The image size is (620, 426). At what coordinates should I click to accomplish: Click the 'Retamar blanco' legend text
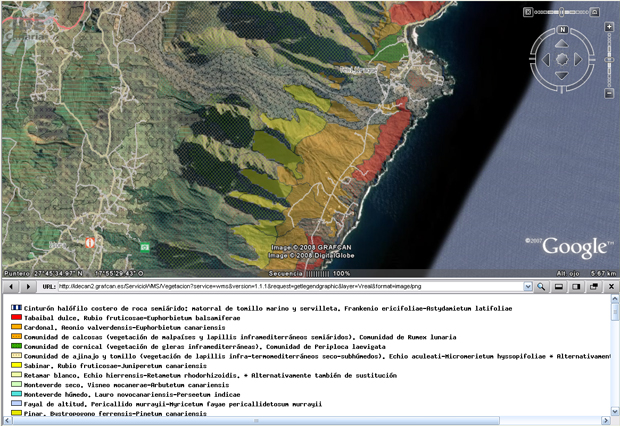pos(210,375)
